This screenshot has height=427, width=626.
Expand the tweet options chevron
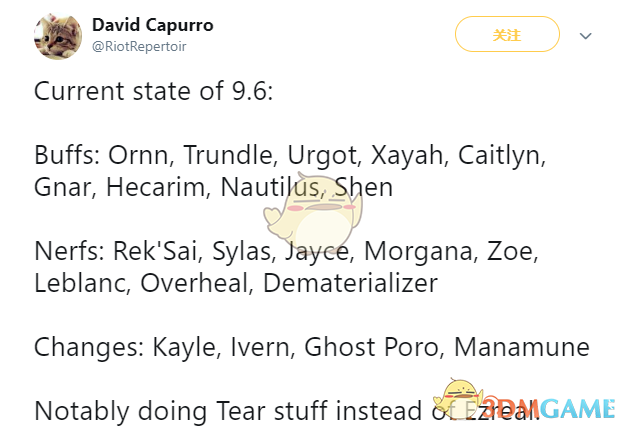[x=586, y=36]
